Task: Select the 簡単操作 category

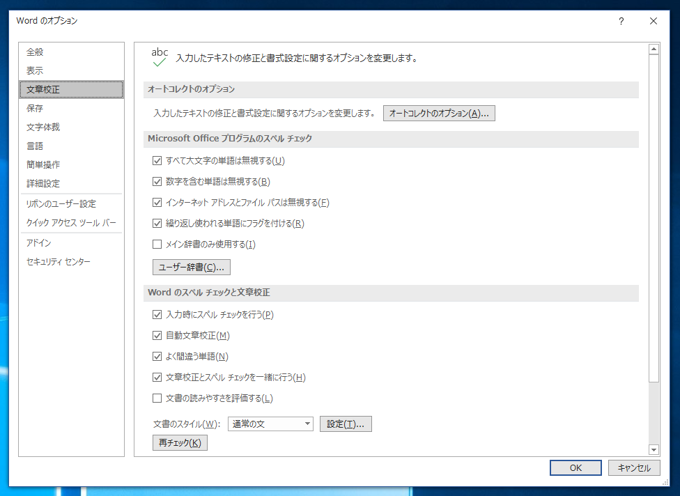Action: [x=71, y=165]
